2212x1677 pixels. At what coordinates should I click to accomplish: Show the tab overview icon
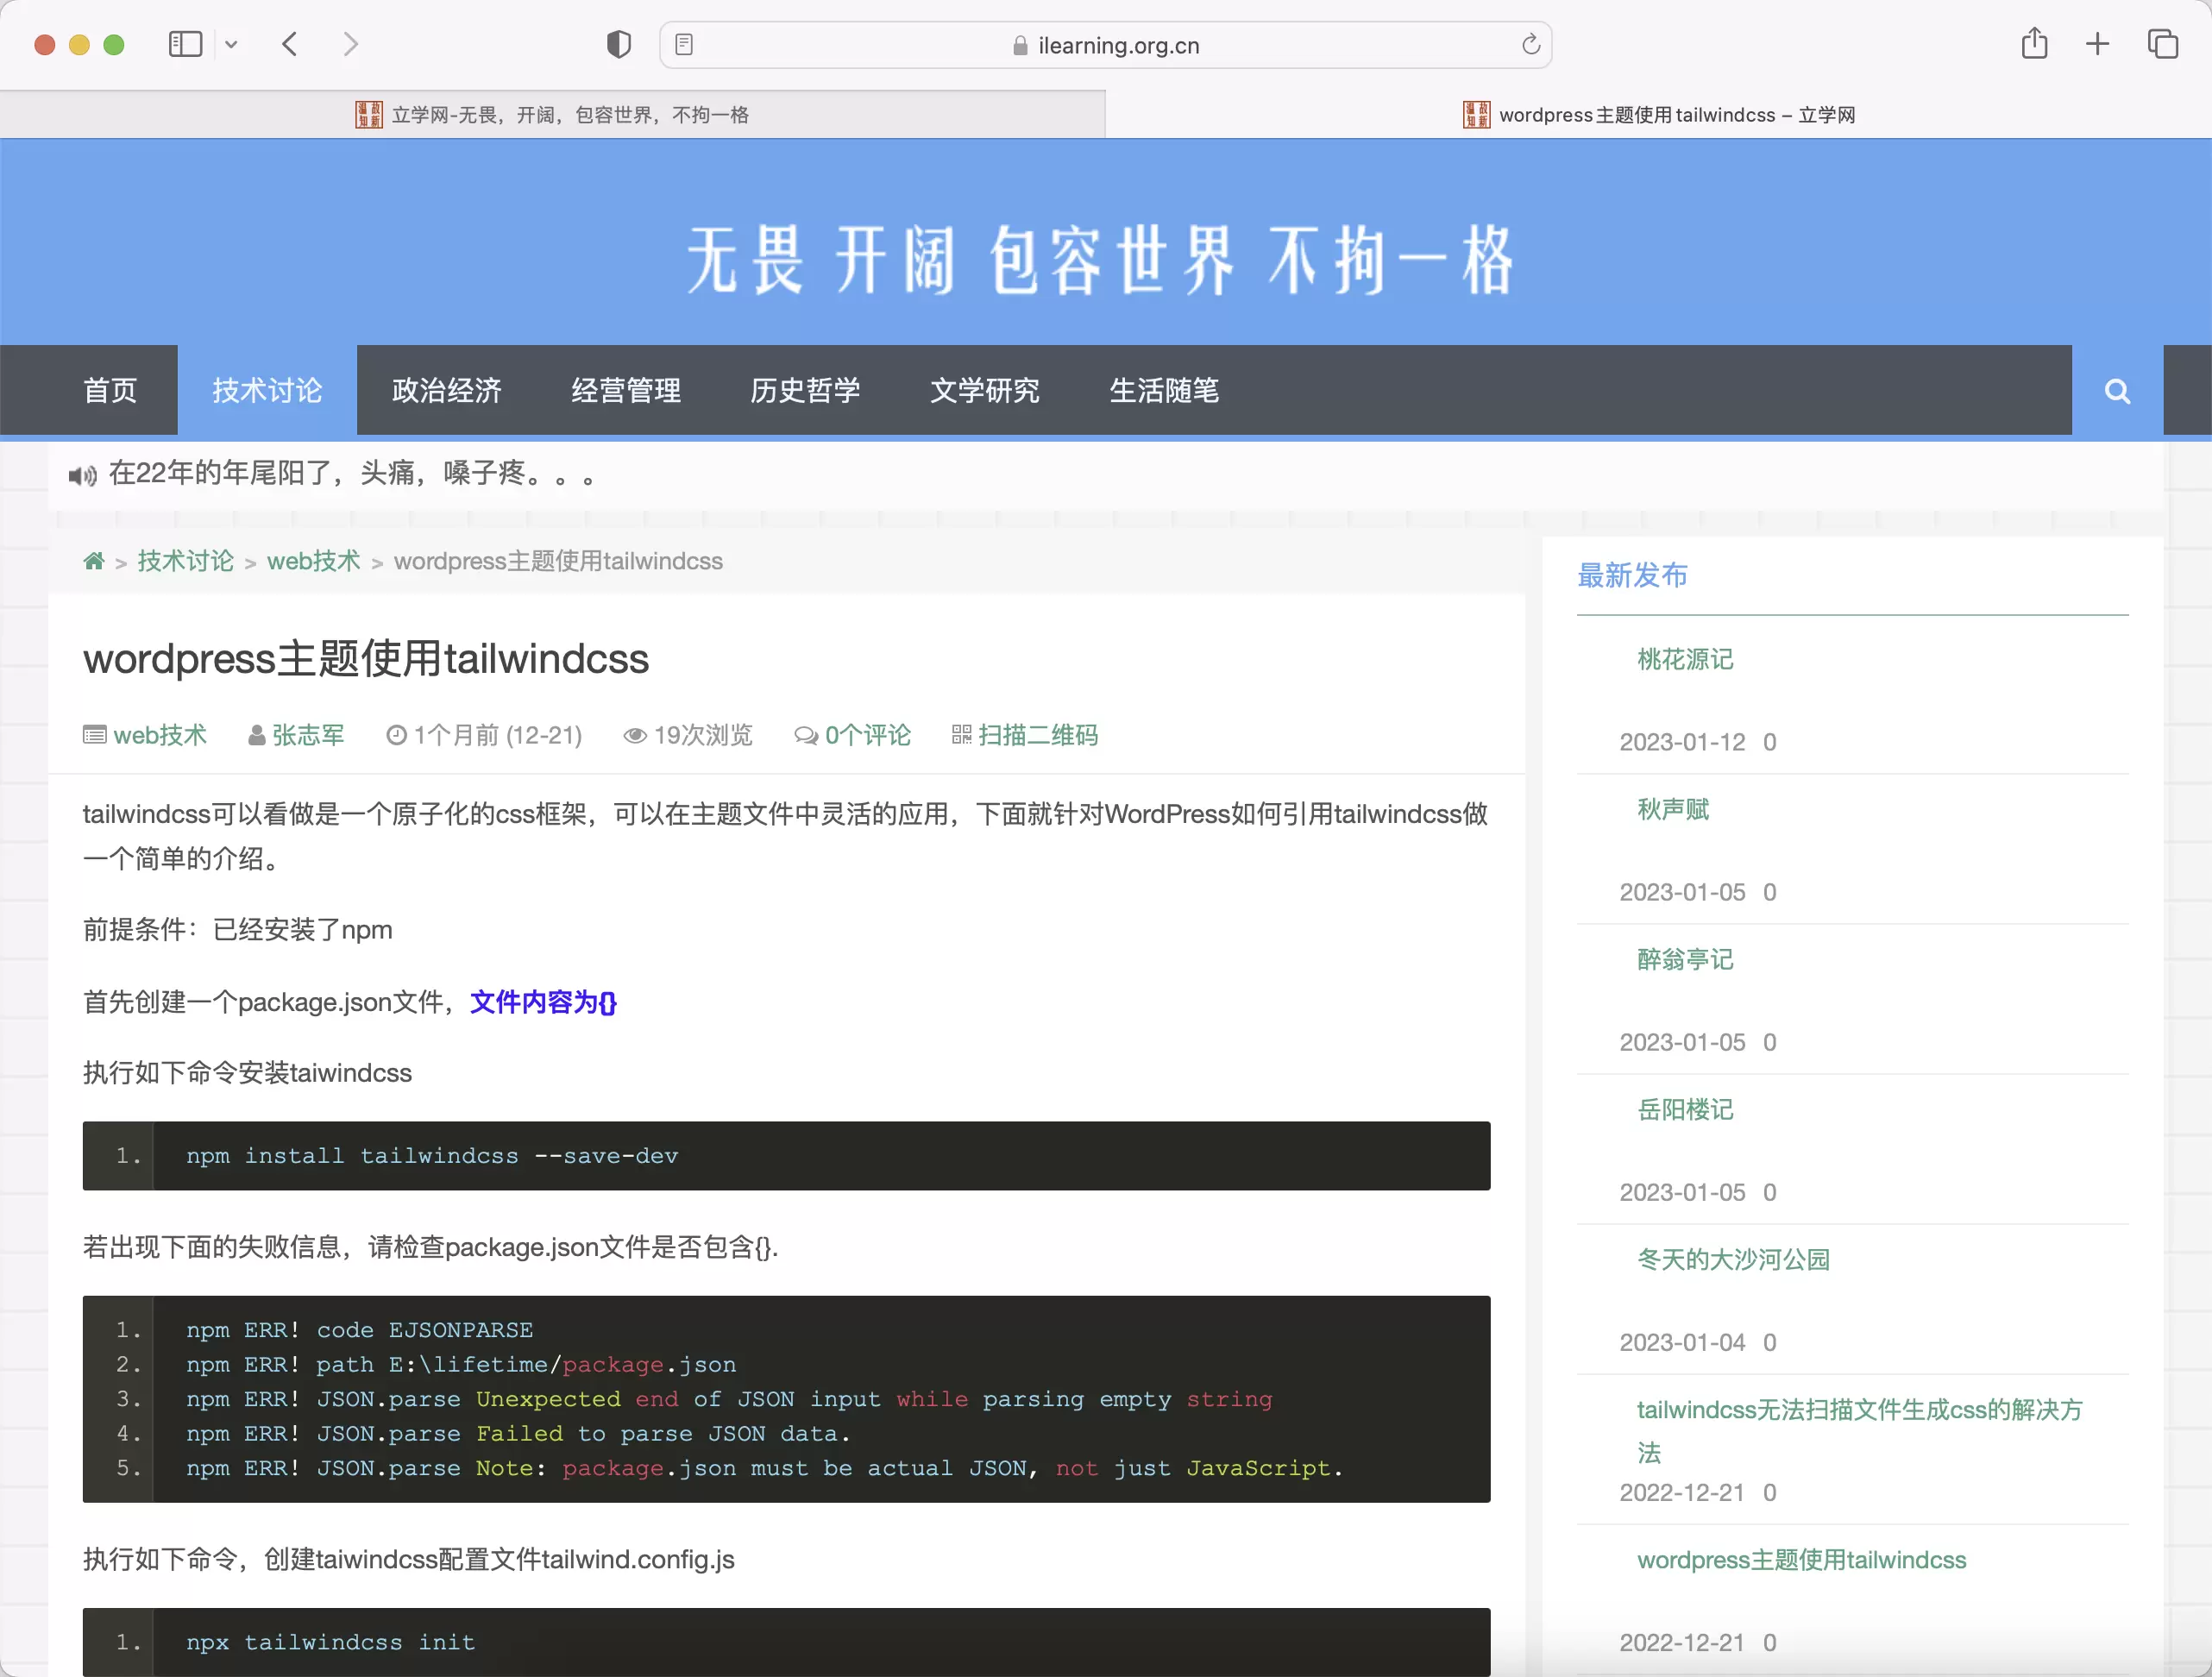coord(2162,43)
